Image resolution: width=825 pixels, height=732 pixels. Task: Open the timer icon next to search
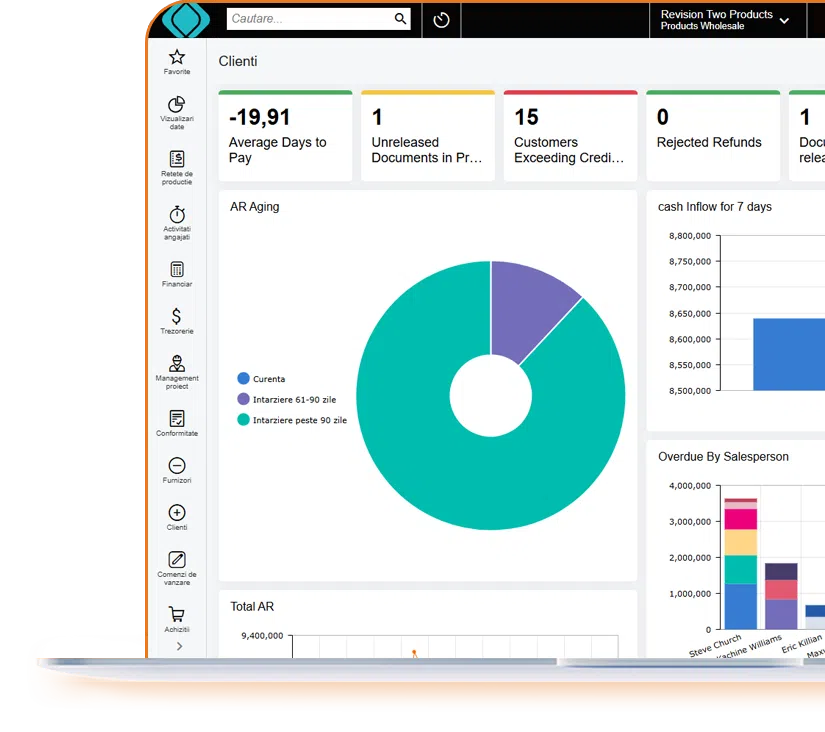point(441,20)
